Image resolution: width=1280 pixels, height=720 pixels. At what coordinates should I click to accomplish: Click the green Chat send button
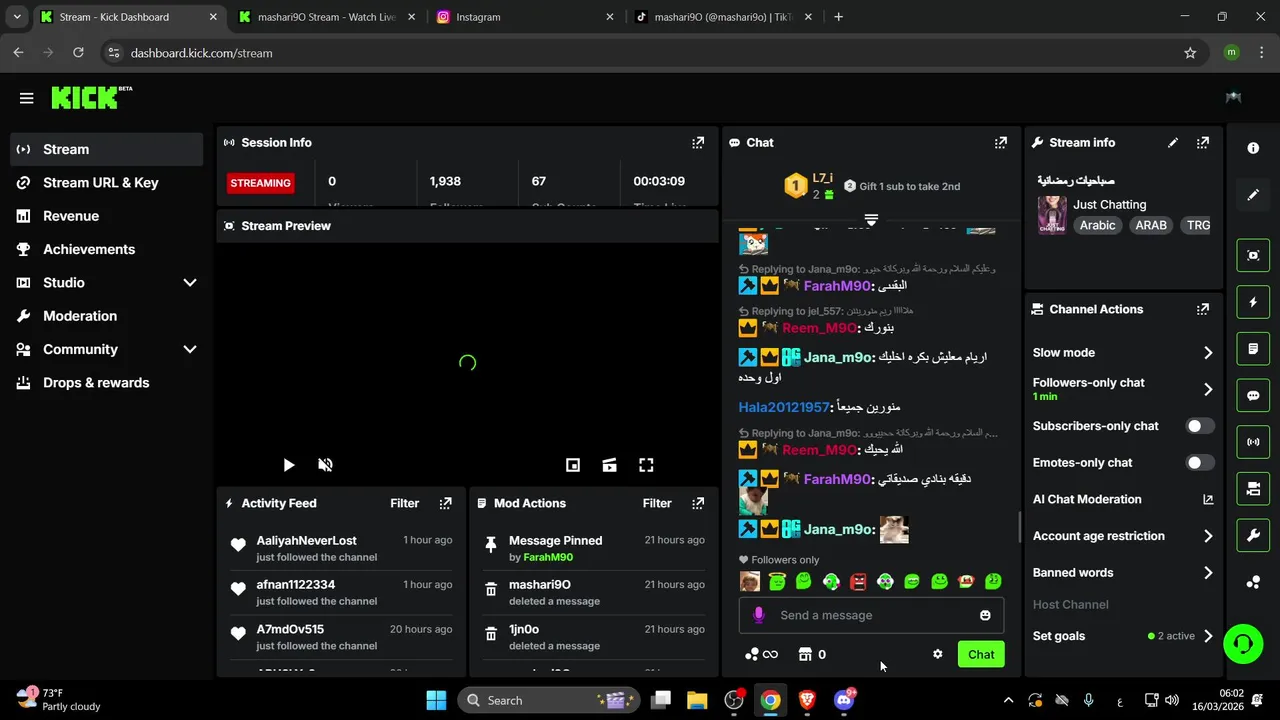[x=981, y=654]
